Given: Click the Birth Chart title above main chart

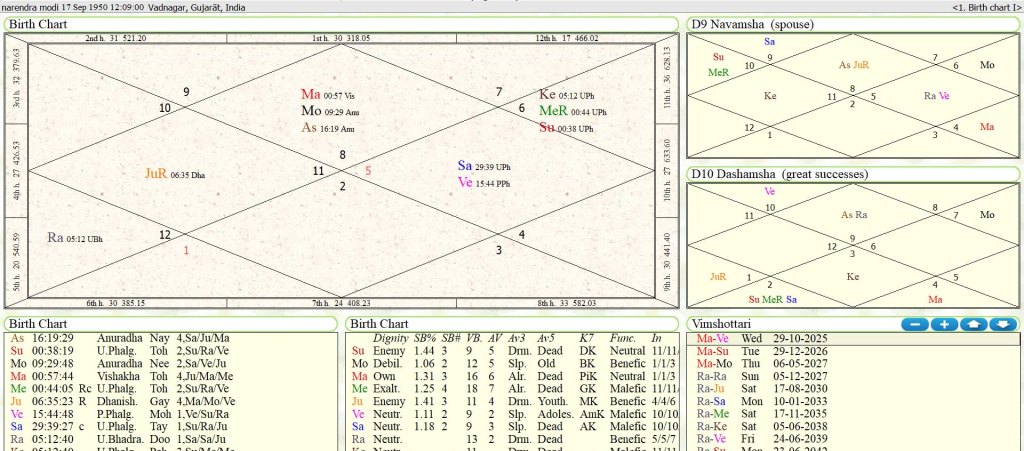Looking at the screenshot, I should [39, 24].
